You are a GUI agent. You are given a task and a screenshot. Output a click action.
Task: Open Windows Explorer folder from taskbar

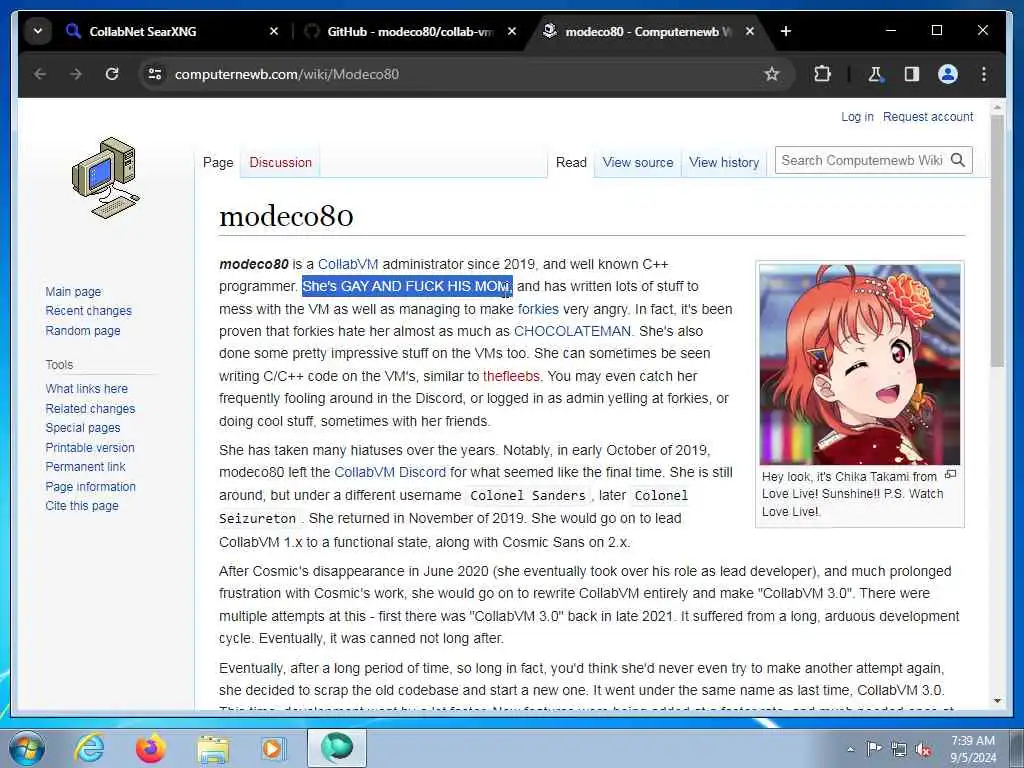(x=213, y=748)
